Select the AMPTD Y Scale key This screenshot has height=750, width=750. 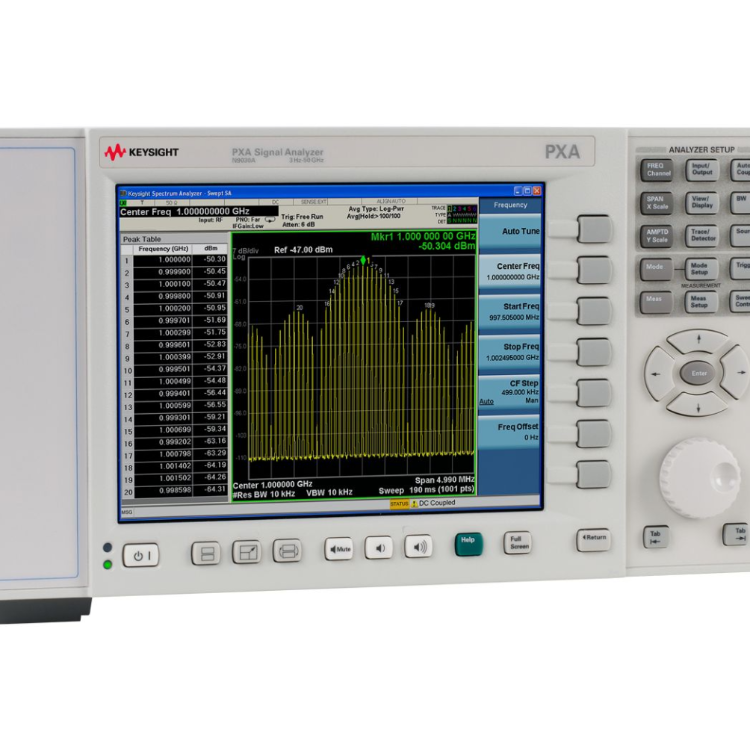(657, 236)
